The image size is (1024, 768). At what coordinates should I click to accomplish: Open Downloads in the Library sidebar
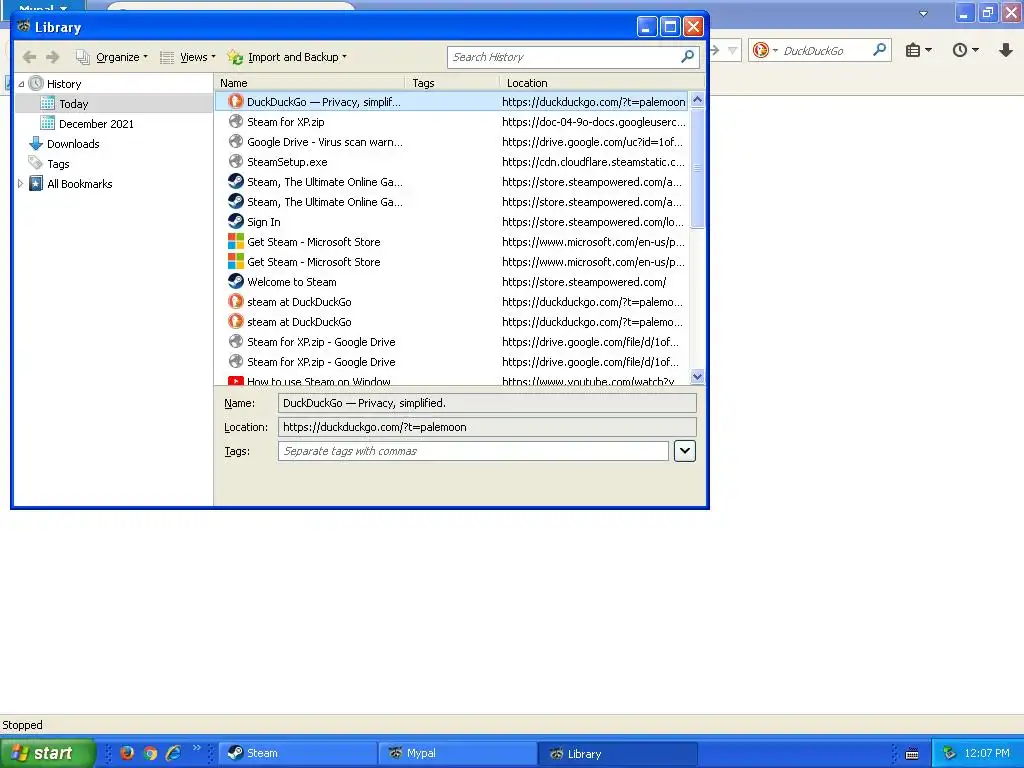[x=73, y=144]
